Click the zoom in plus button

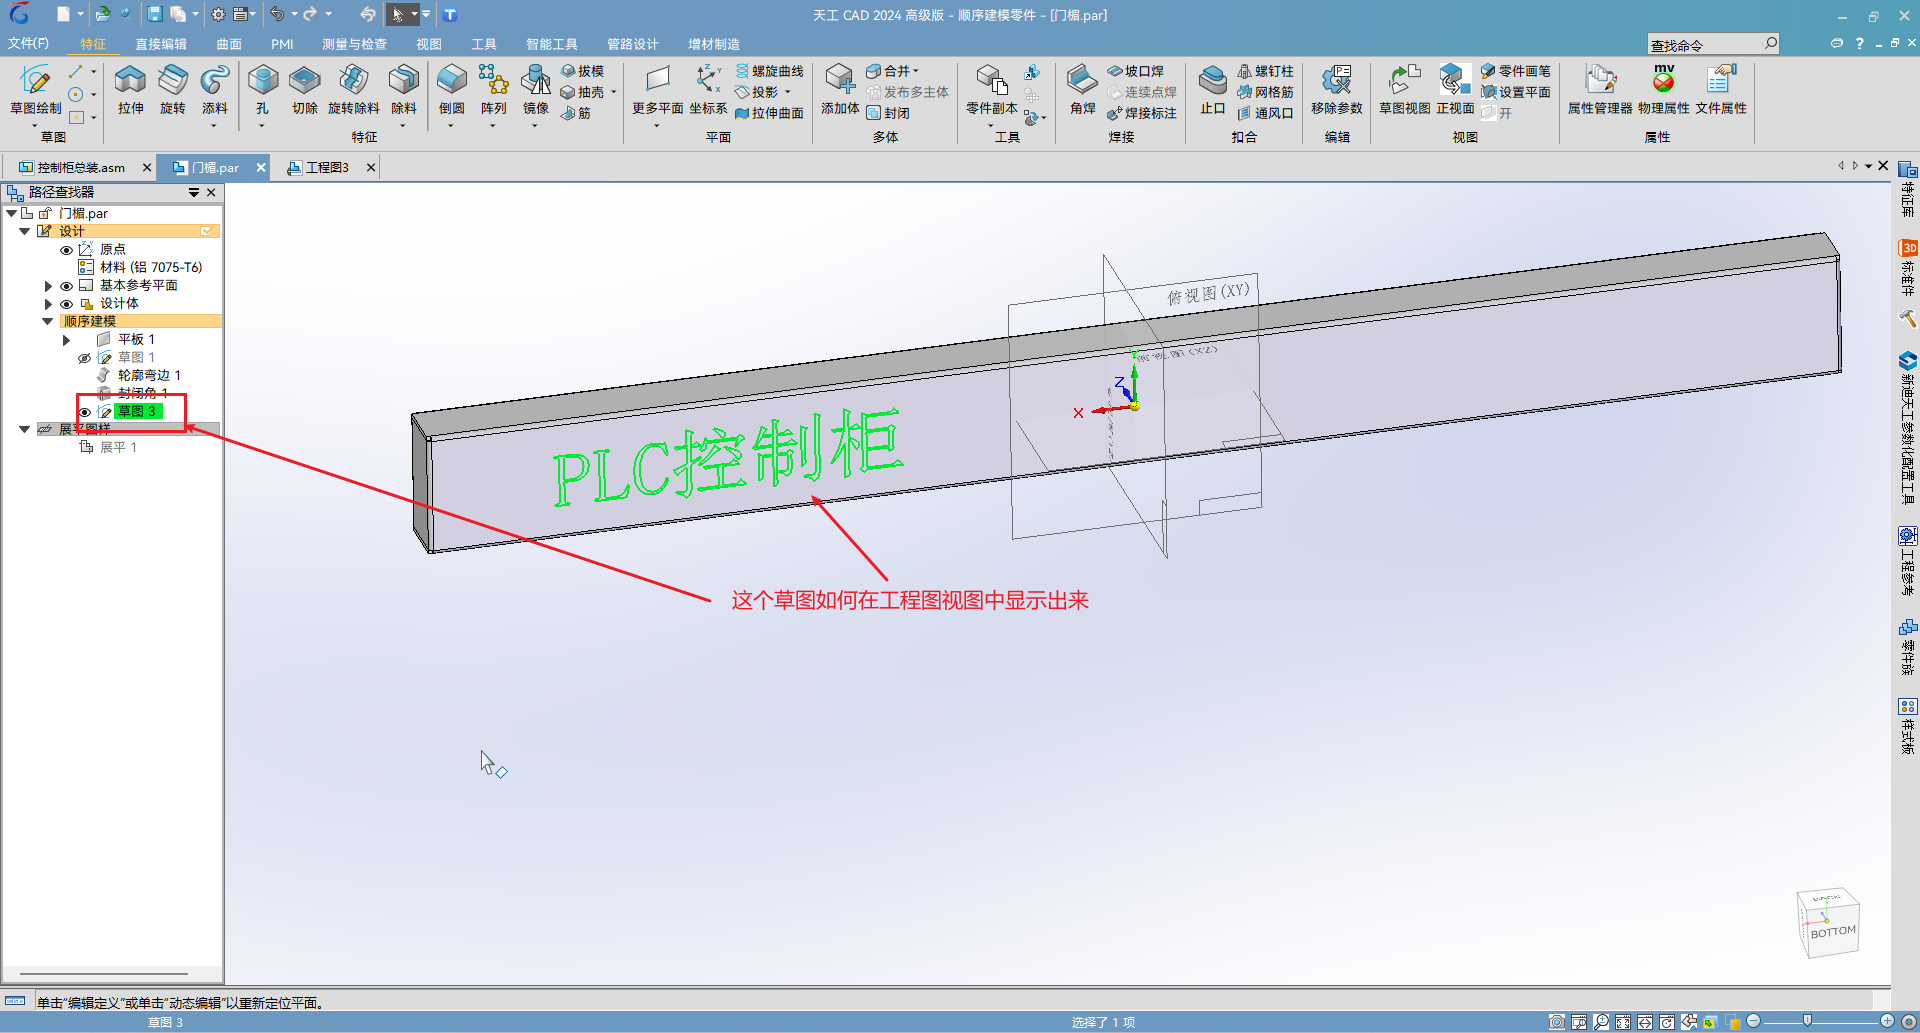click(1887, 1021)
